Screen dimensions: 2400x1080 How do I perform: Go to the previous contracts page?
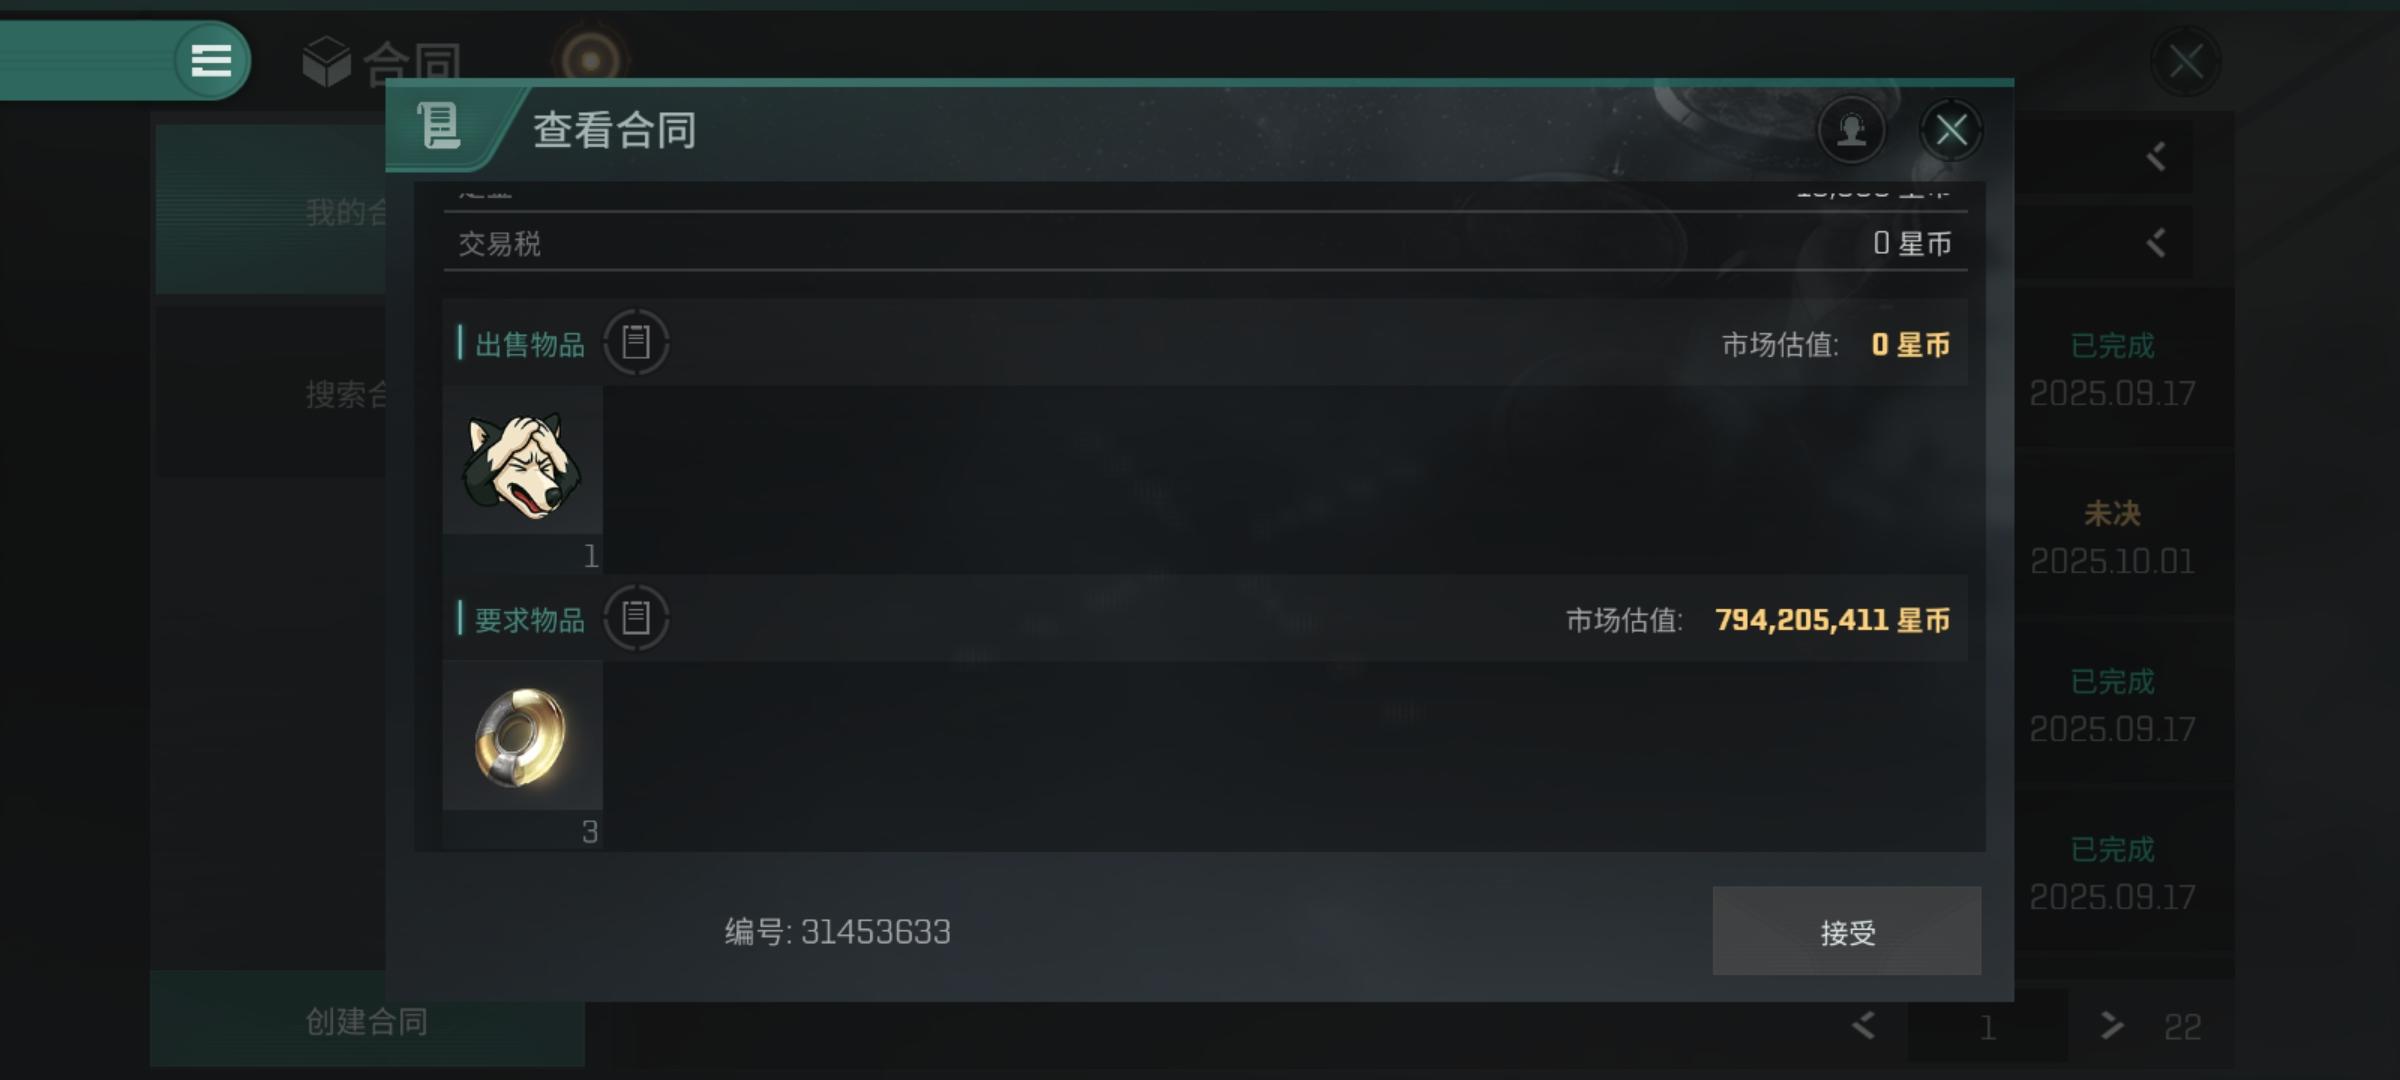1863,1026
